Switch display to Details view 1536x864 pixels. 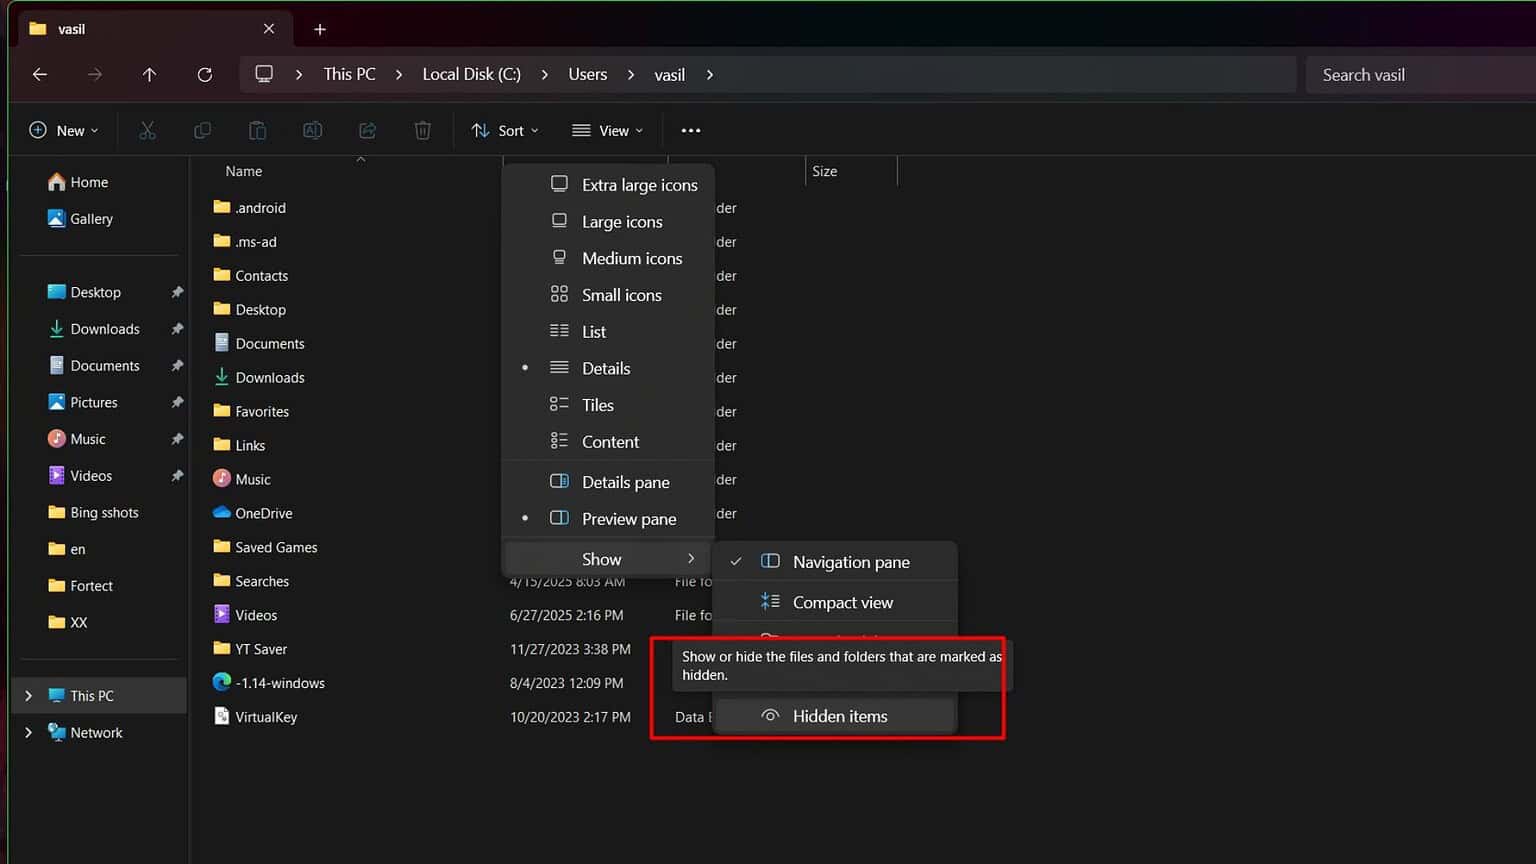tap(605, 368)
